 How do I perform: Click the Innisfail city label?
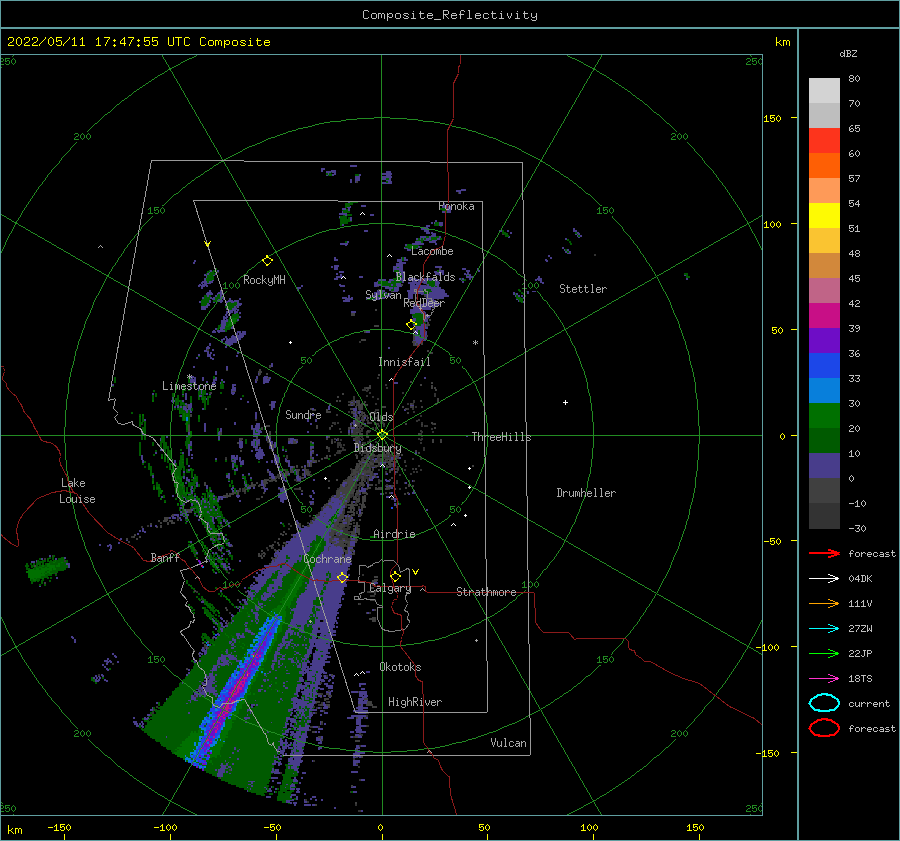click(x=404, y=362)
